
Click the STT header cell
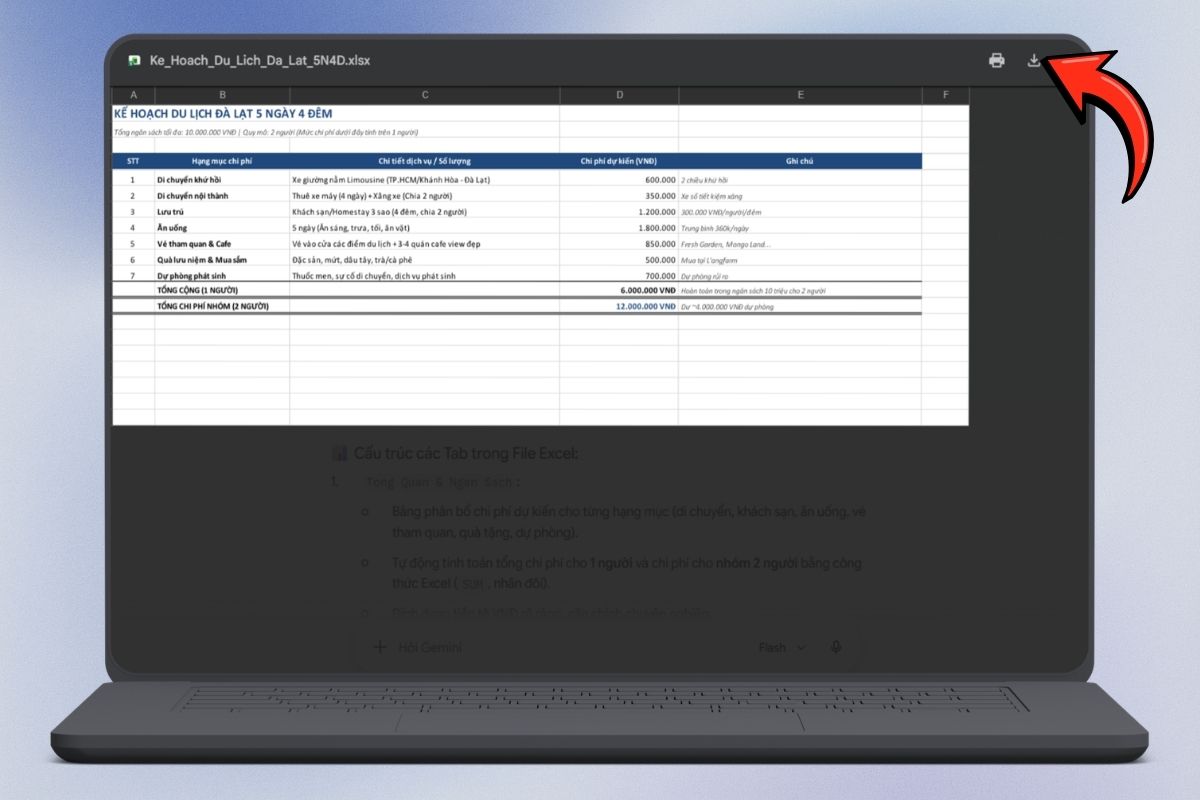[x=133, y=161]
